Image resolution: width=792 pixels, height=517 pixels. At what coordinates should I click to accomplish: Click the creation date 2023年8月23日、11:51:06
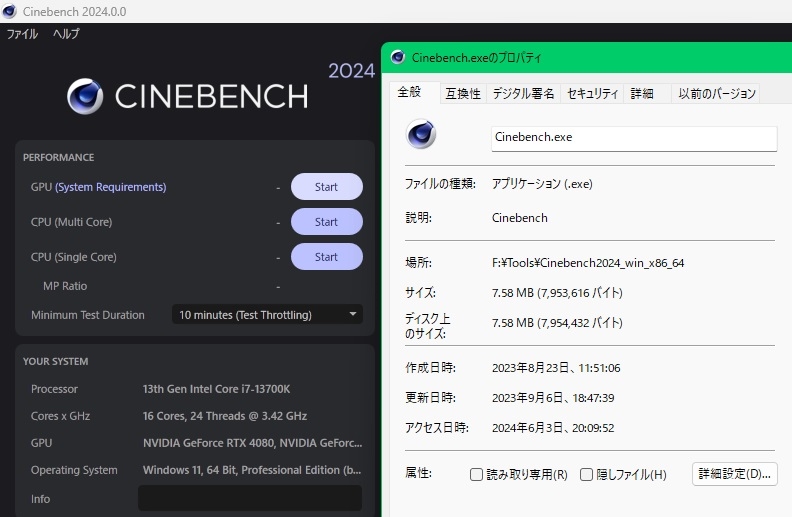556,368
